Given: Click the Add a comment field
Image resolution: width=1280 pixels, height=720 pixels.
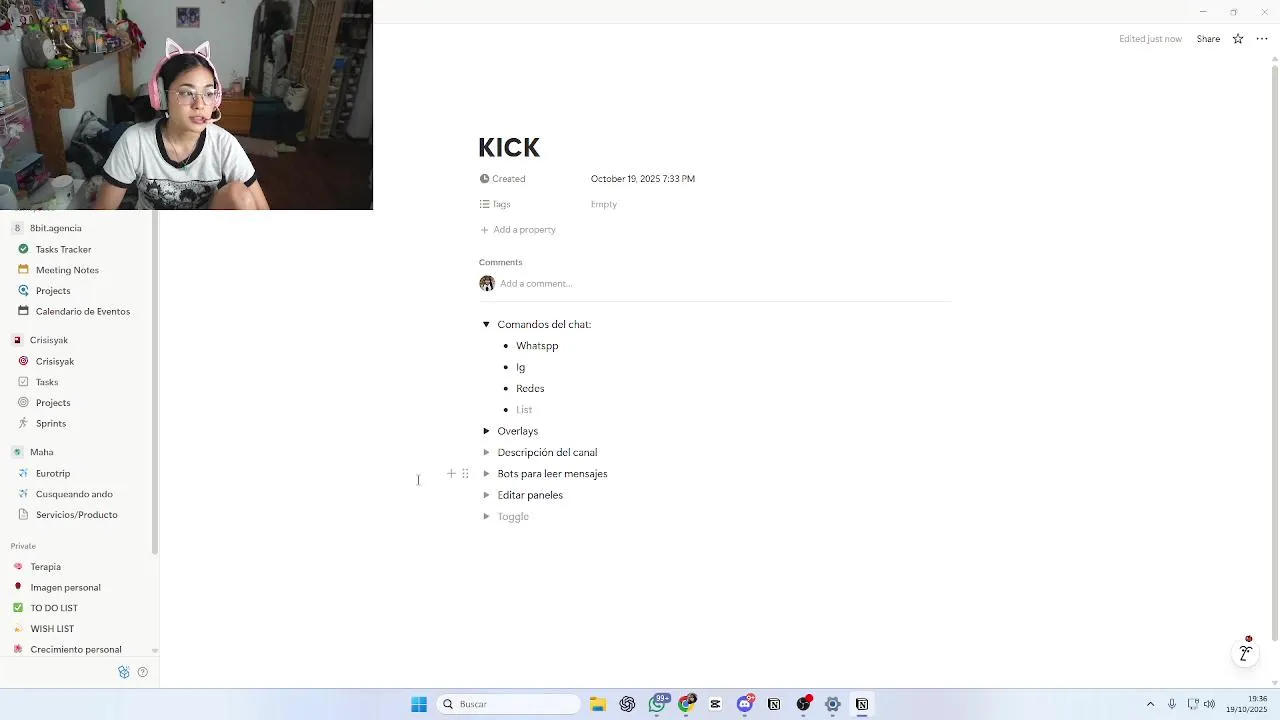Looking at the screenshot, I should [x=536, y=284].
